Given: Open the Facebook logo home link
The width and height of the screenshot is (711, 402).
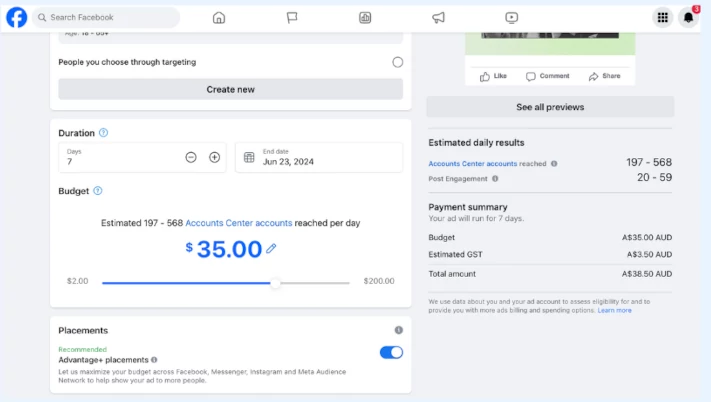Looking at the screenshot, I should [x=16, y=17].
